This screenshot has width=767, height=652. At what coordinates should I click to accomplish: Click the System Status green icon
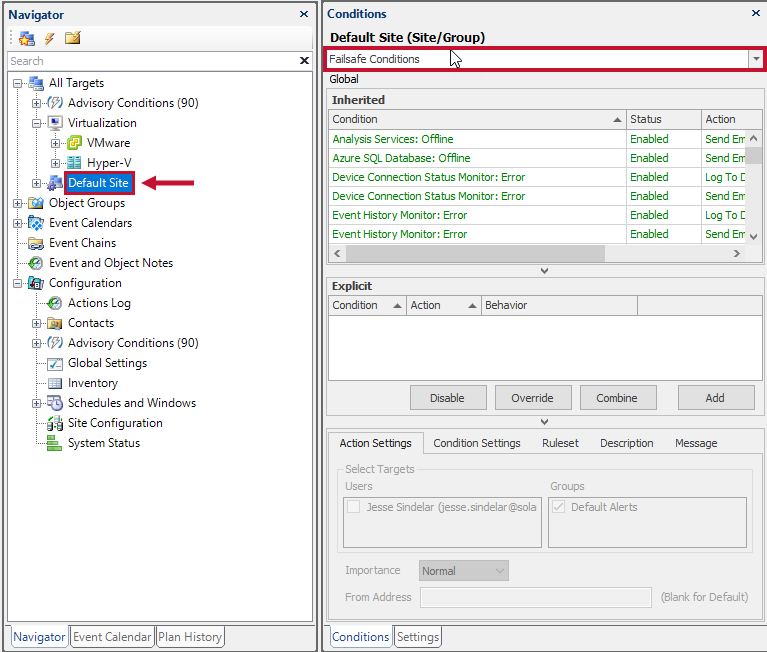tap(54, 443)
